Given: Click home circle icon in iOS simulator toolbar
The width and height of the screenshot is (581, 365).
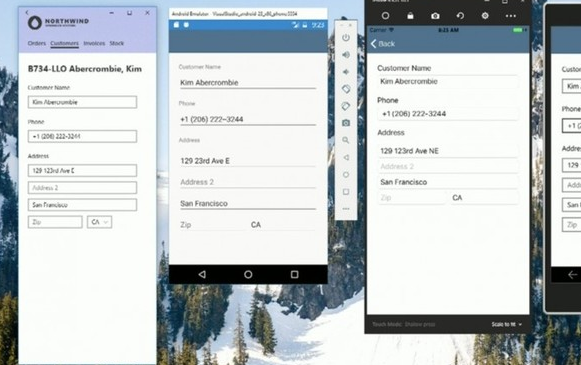Looking at the screenshot, I should (x=385, y=16).
